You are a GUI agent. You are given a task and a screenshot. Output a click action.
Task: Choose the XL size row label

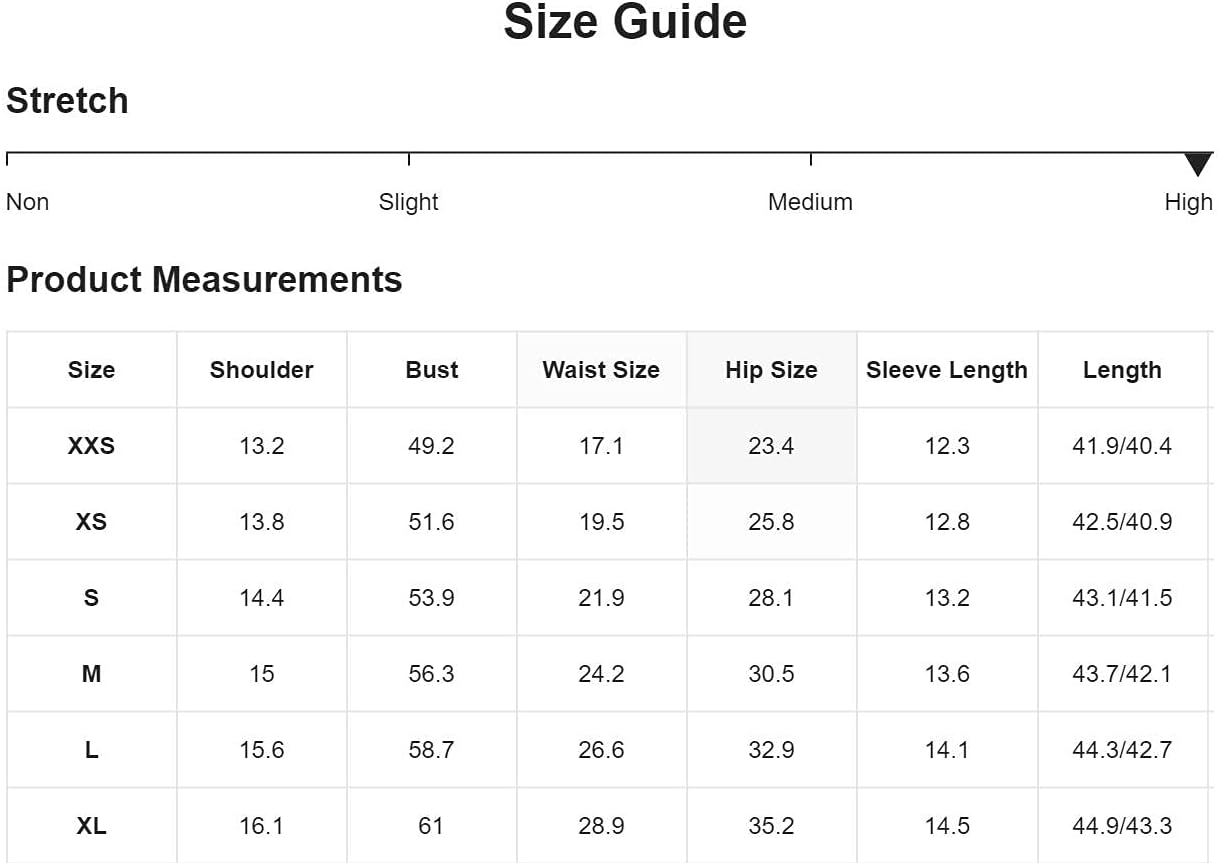91,826
